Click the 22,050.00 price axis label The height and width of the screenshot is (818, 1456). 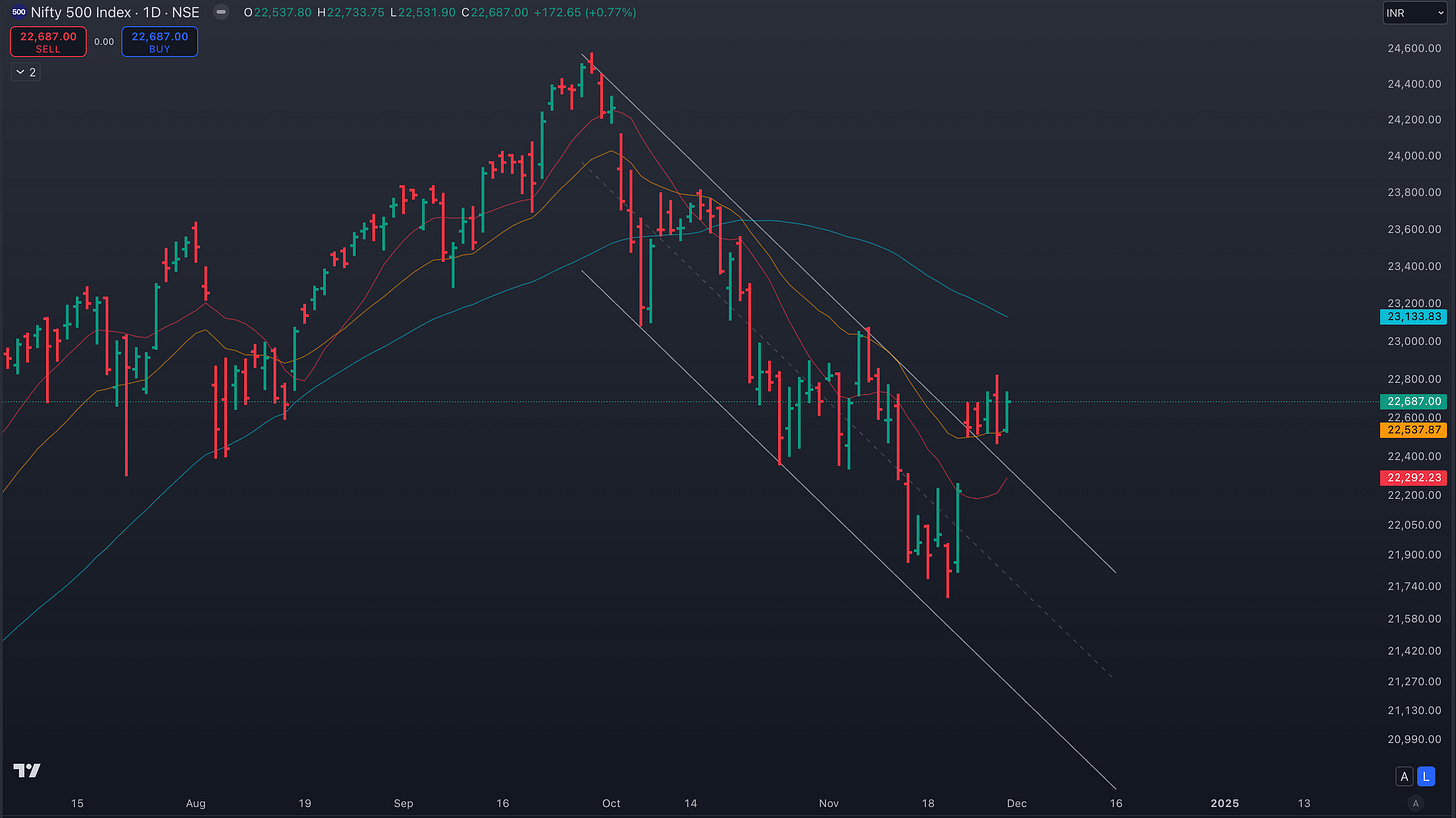point(1414,525)
